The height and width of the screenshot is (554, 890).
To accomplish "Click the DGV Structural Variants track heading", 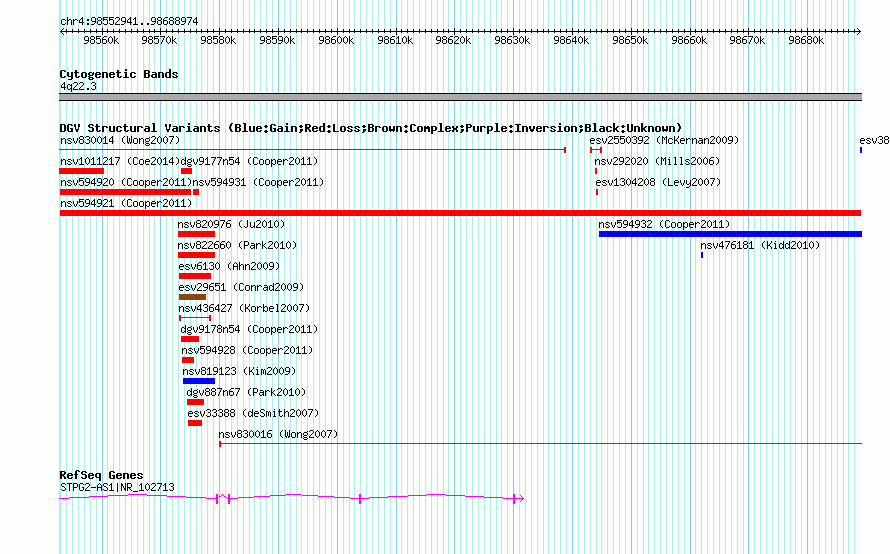I will click(x=371, y=128).
